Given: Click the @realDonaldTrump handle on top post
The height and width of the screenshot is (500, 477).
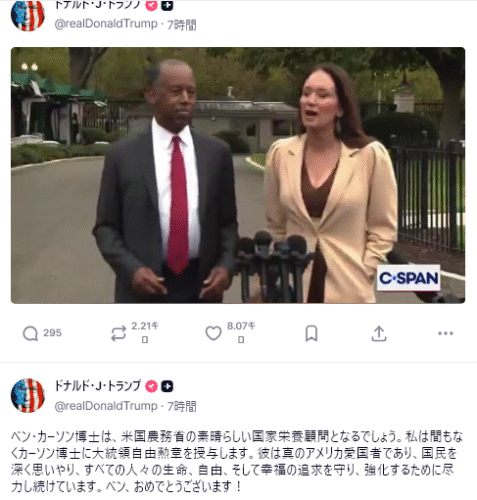Looking at the screenshot, I should (x=106, y=24).
